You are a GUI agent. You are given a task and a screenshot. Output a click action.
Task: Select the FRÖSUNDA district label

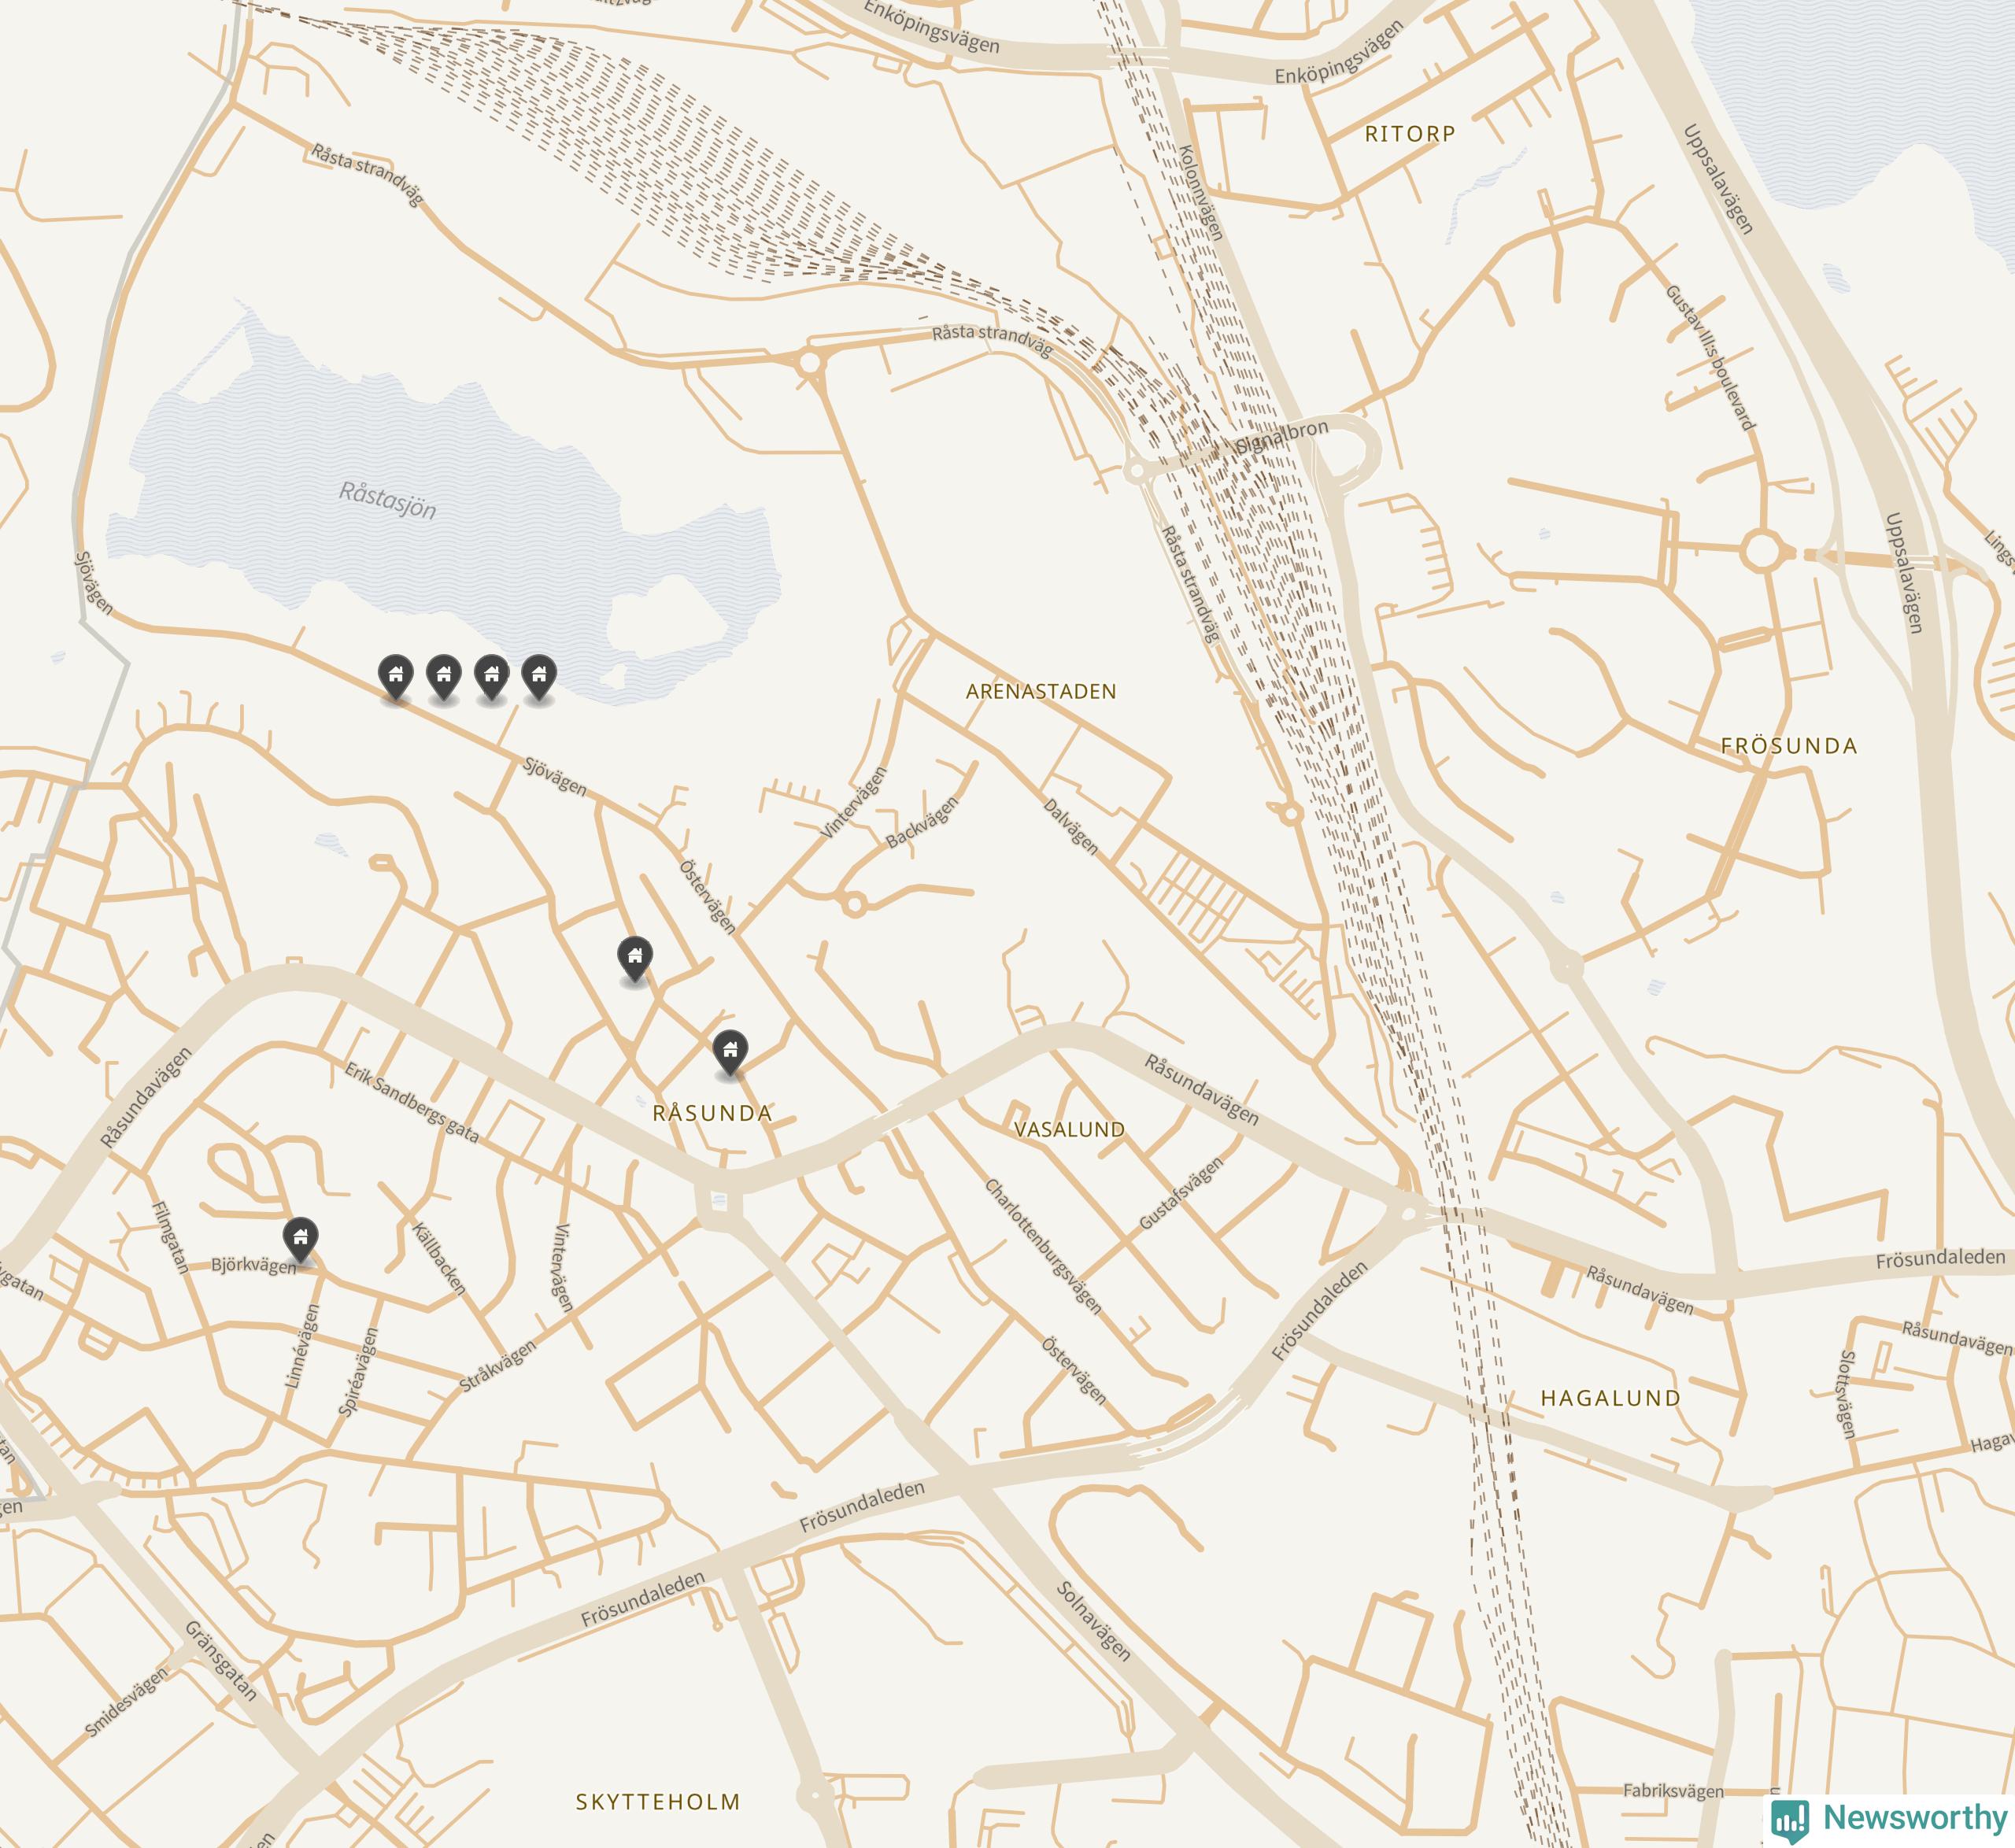coord(1789,746)
